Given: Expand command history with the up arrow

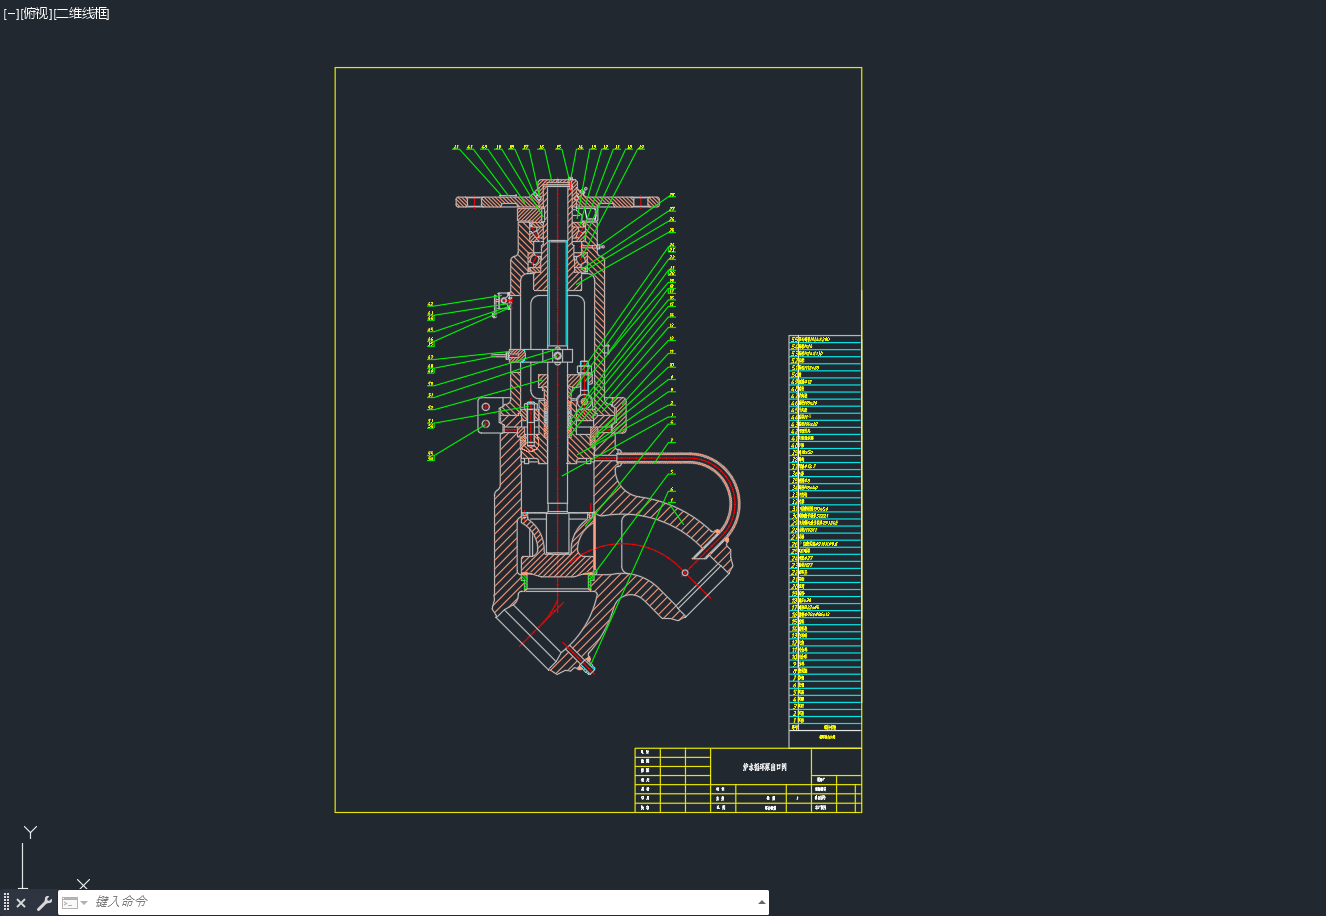Looking at the screenshot, I should tap(762, 903).
